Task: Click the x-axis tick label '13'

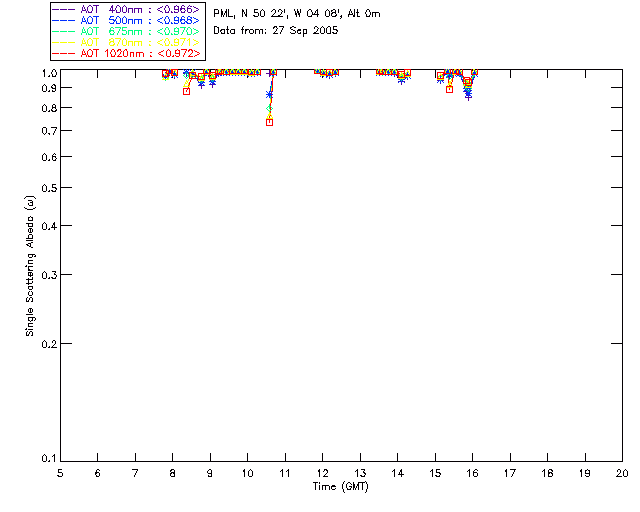Action: tap(360, 473)
